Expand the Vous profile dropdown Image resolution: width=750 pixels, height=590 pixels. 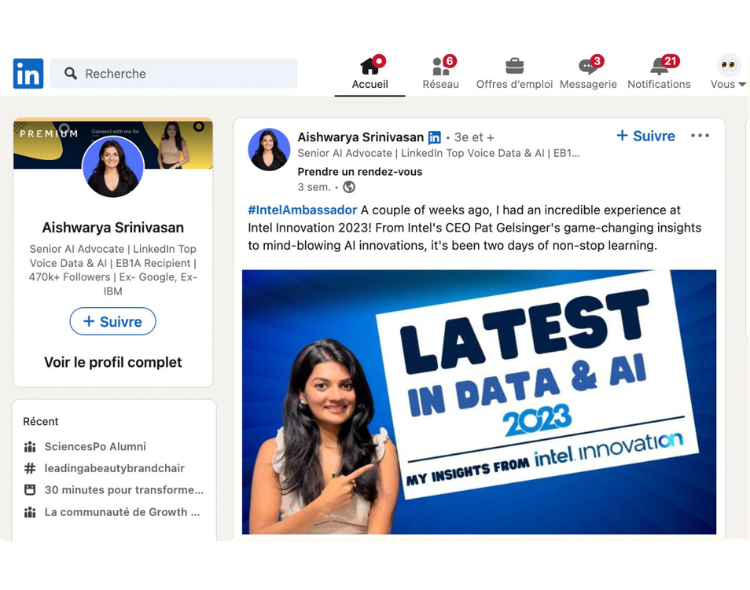tap(729, 73)
